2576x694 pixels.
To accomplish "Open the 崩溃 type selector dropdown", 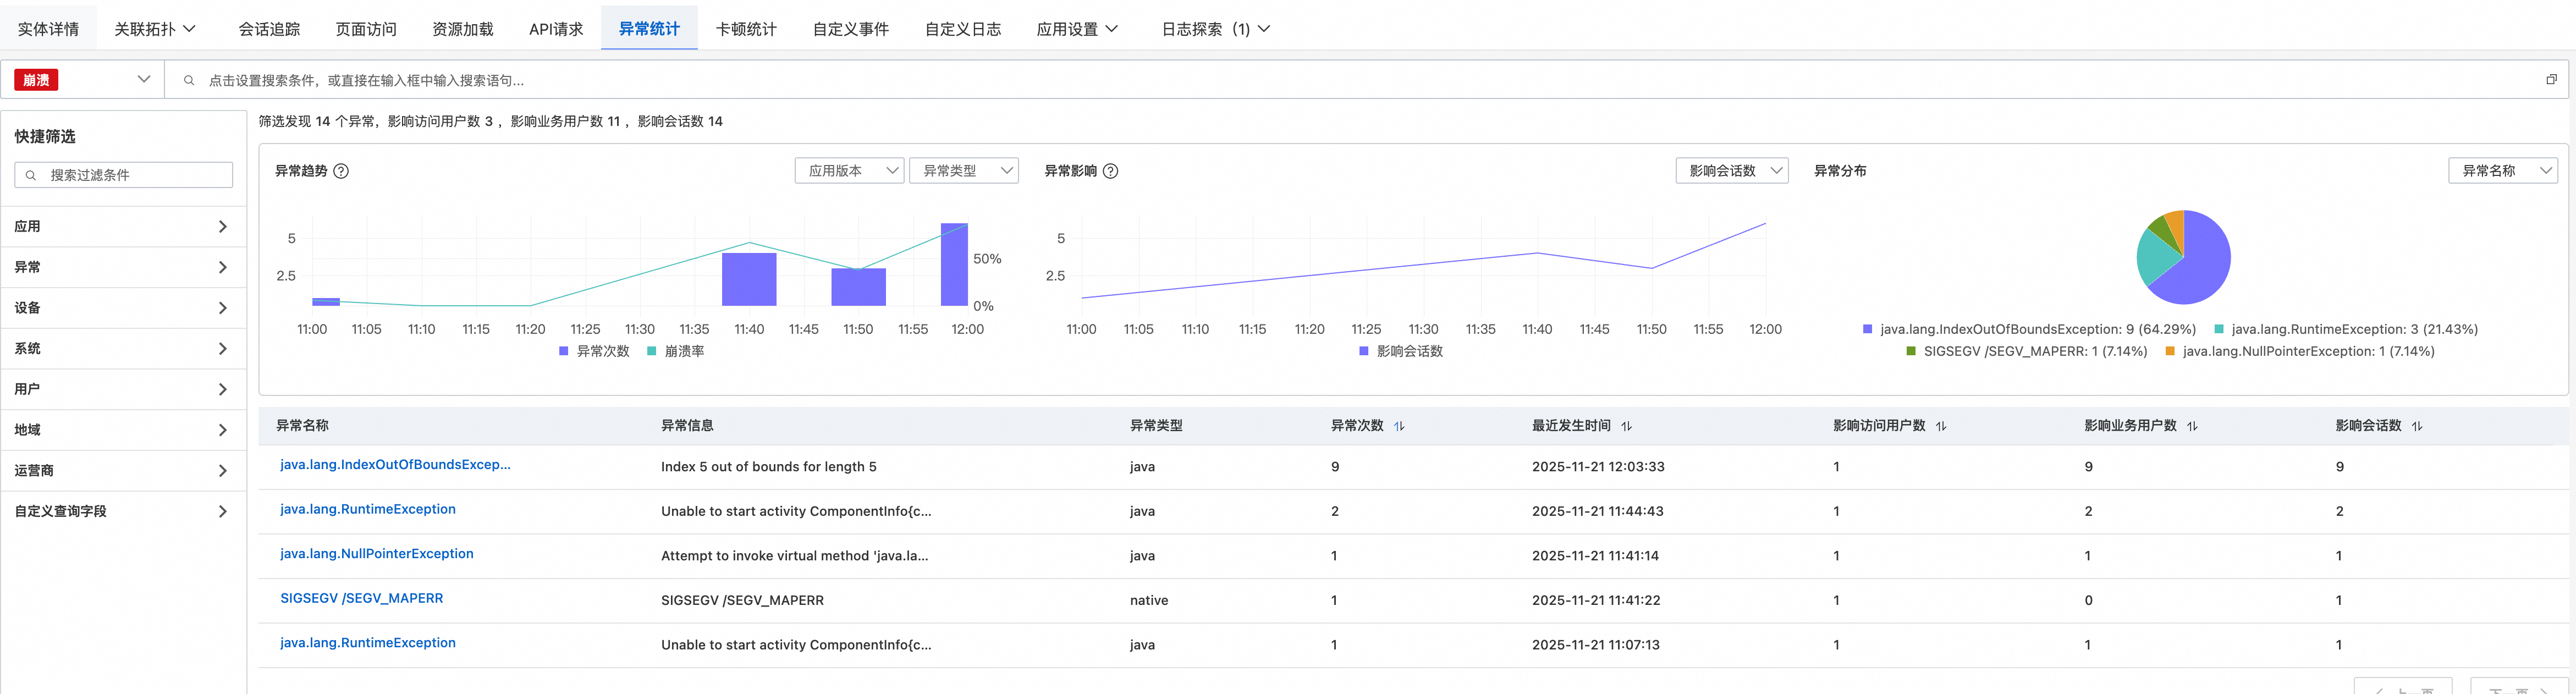I will 83,80.
